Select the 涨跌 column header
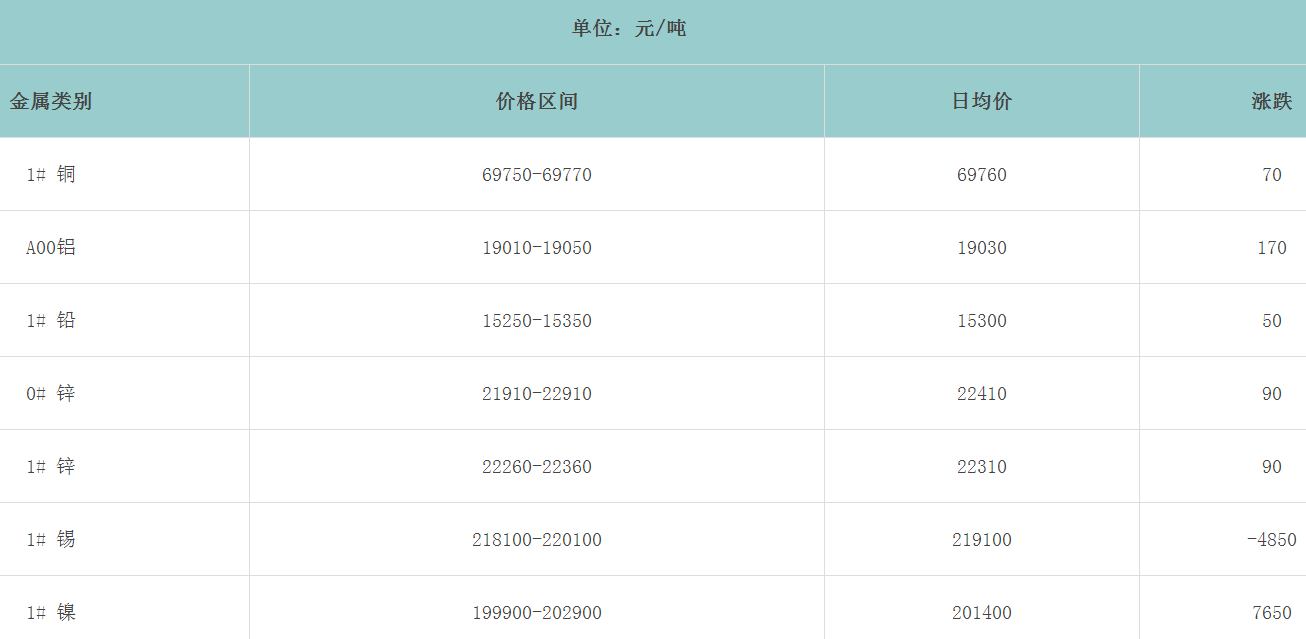Image resolution: width=1306 pixels, height=639 pixels. (x=1271, y=101)
